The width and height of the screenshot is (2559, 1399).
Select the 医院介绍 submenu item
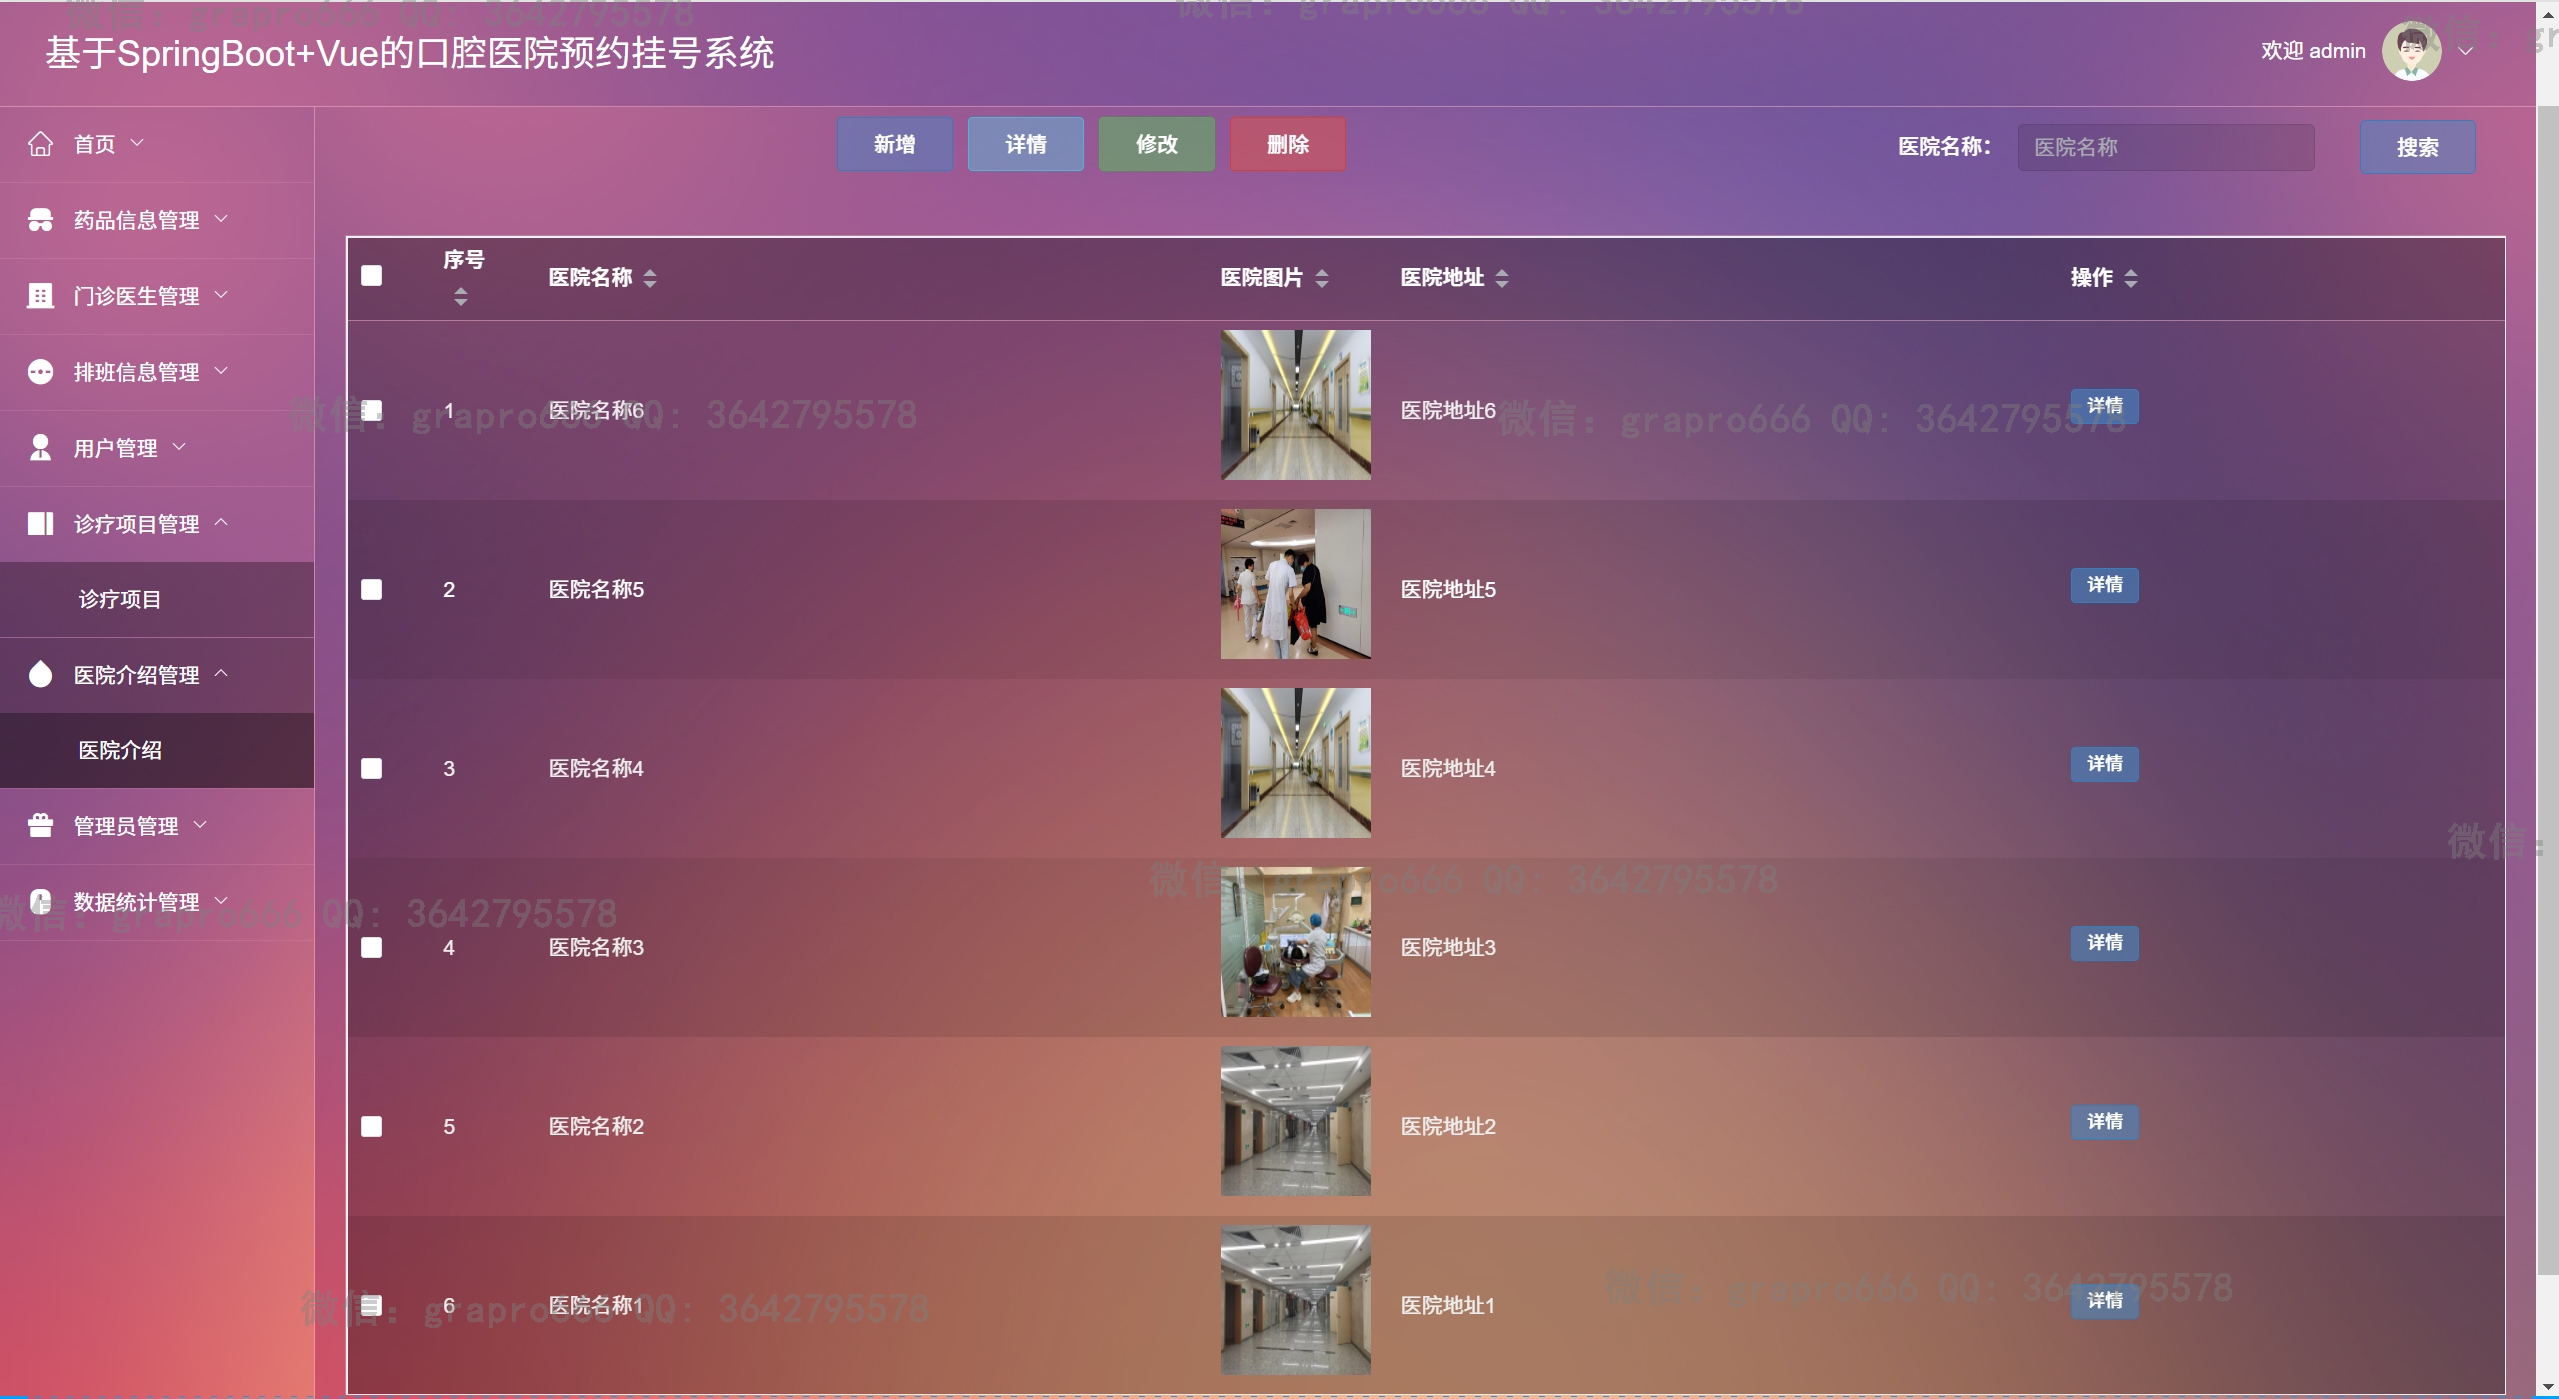click(120, 751)
